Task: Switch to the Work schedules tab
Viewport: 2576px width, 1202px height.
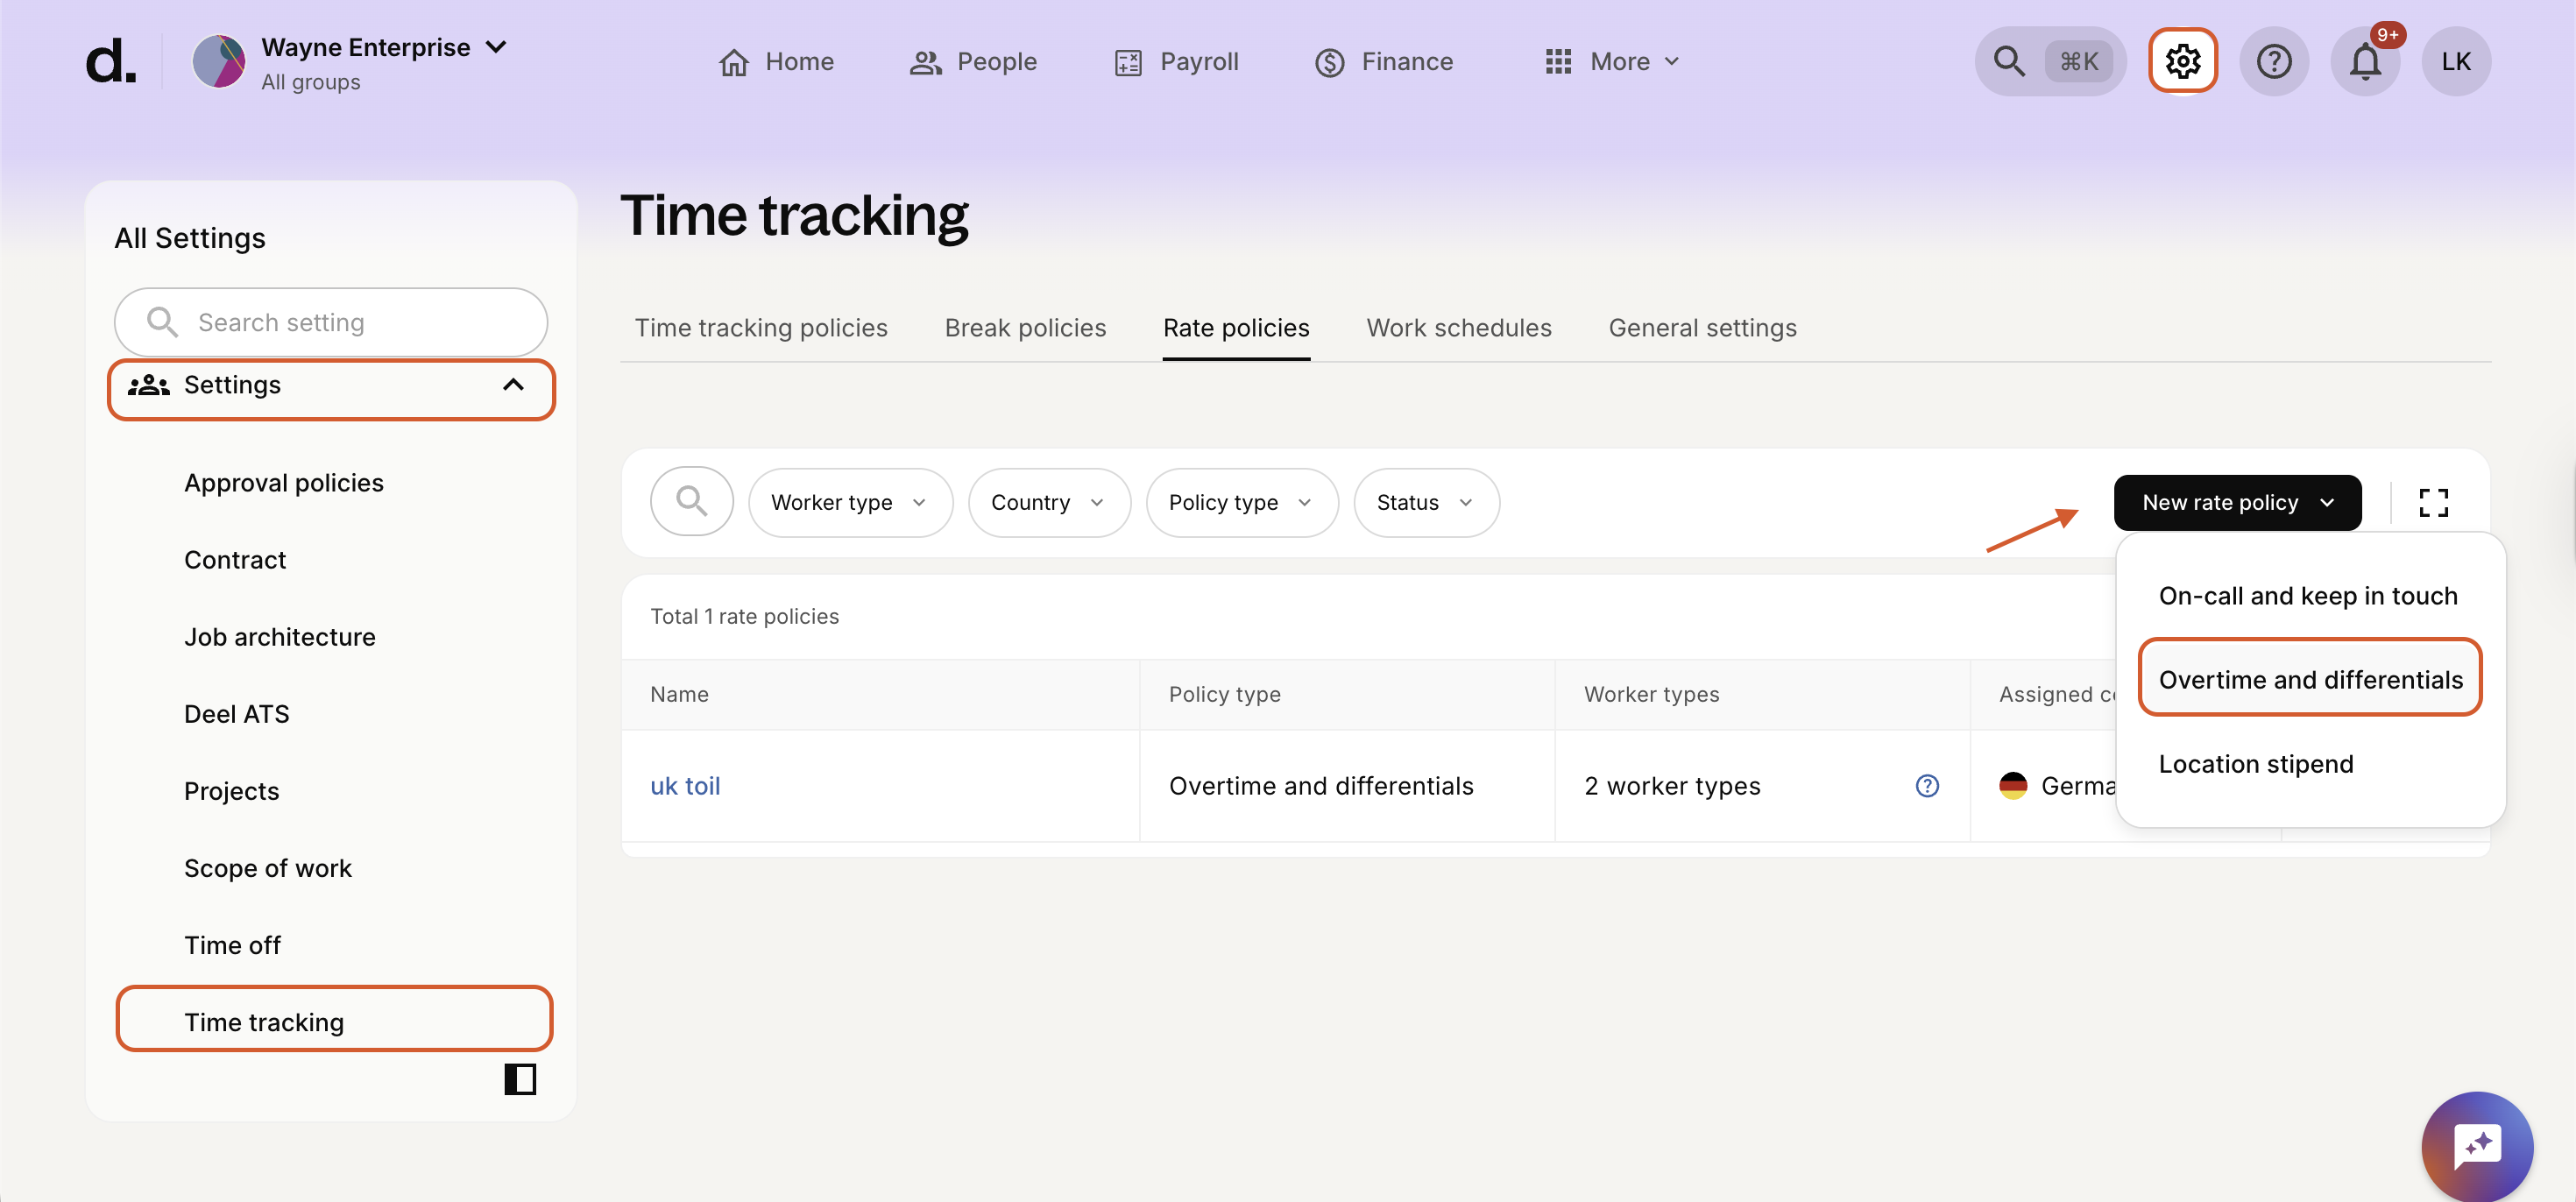Action: coord(1458,327)
